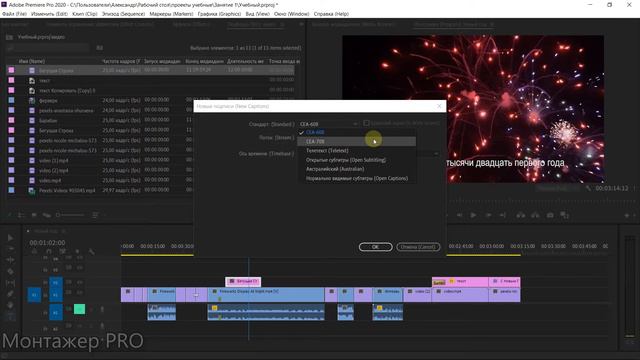
Task: Click label color swatch of текст row
Action: tap(11, 80)
